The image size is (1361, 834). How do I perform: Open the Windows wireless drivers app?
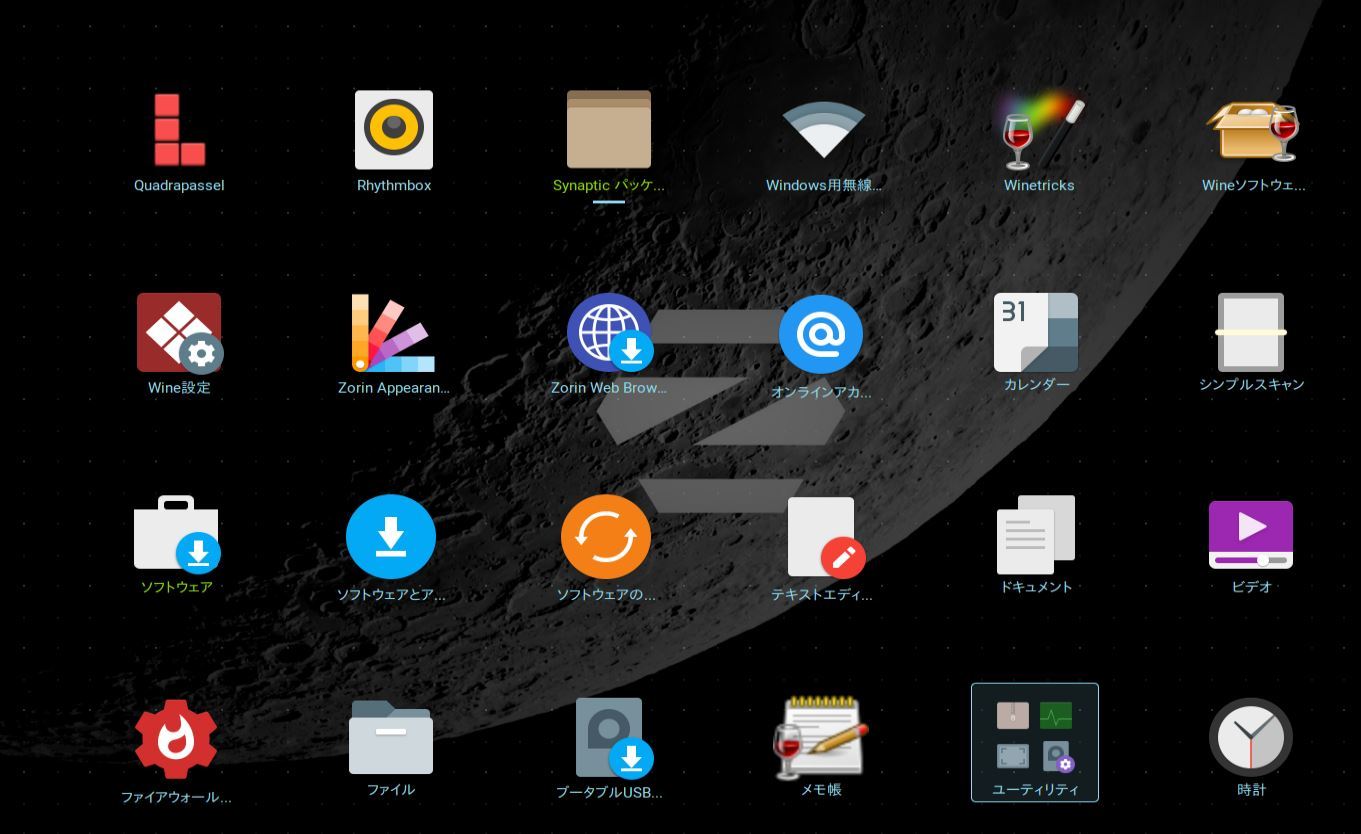(x=823, y=130)
